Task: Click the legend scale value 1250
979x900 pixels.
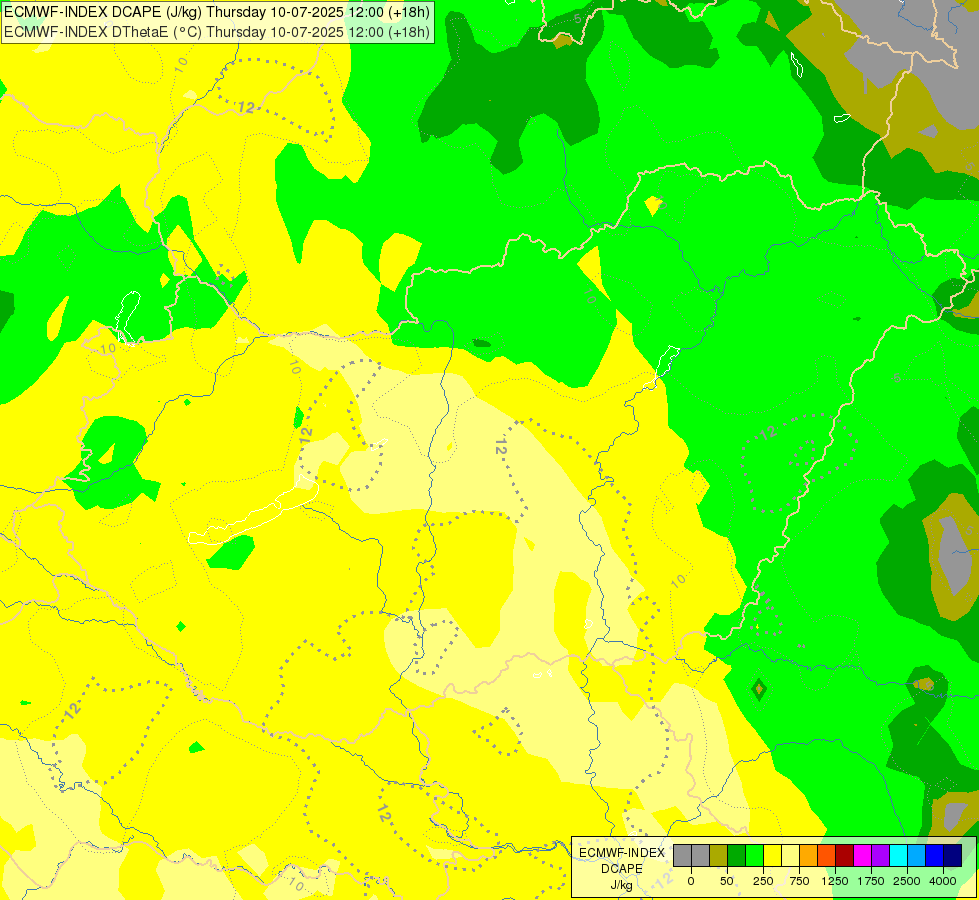Action: 835,881
